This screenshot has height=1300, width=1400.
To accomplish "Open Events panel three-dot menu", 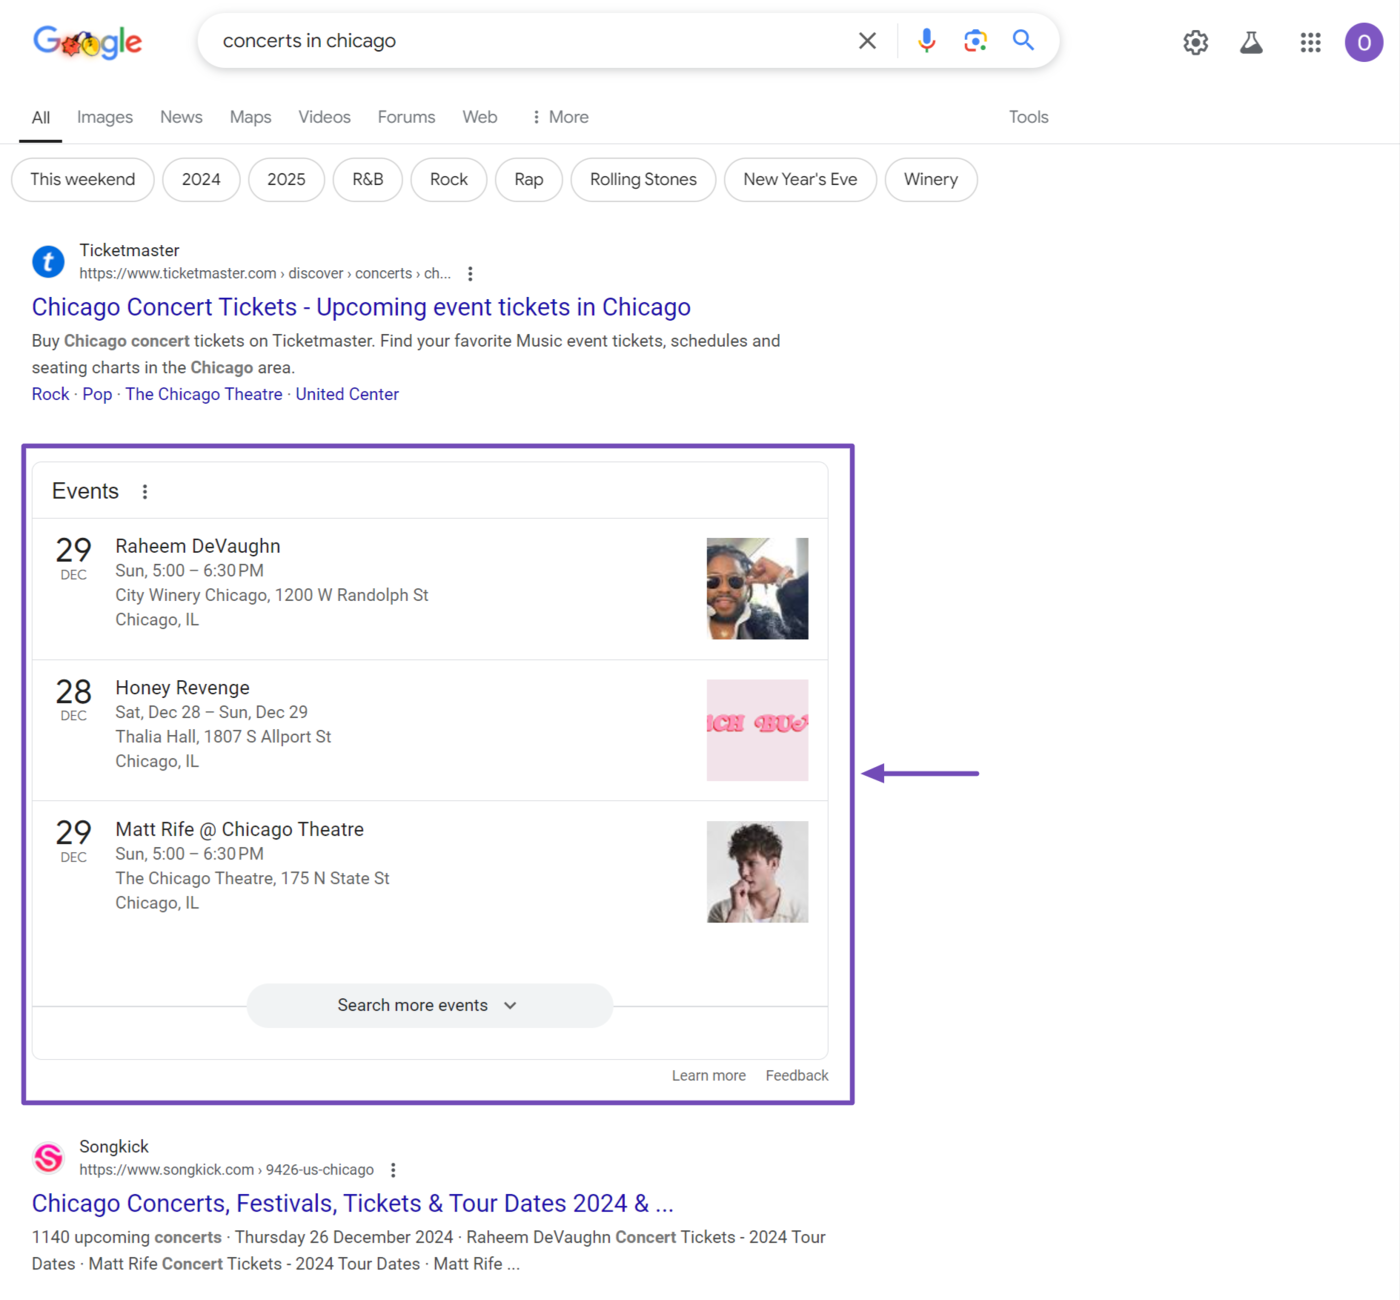I will [145, 492].
